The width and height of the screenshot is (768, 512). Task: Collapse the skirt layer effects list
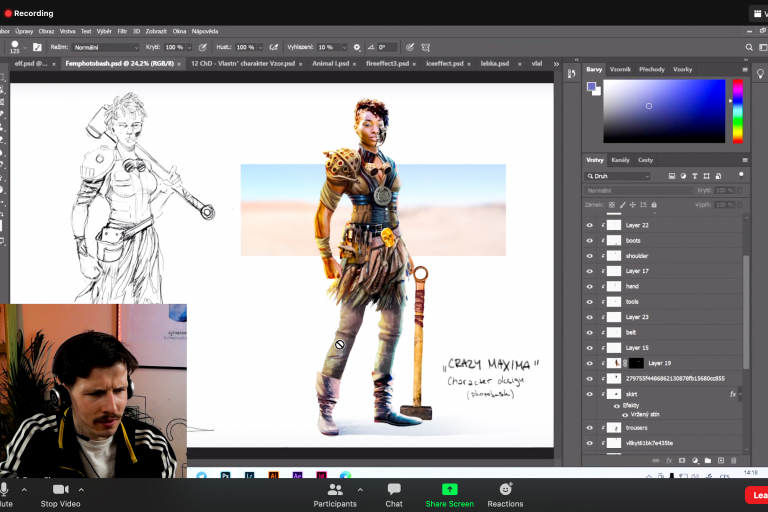tap(740, 395)
